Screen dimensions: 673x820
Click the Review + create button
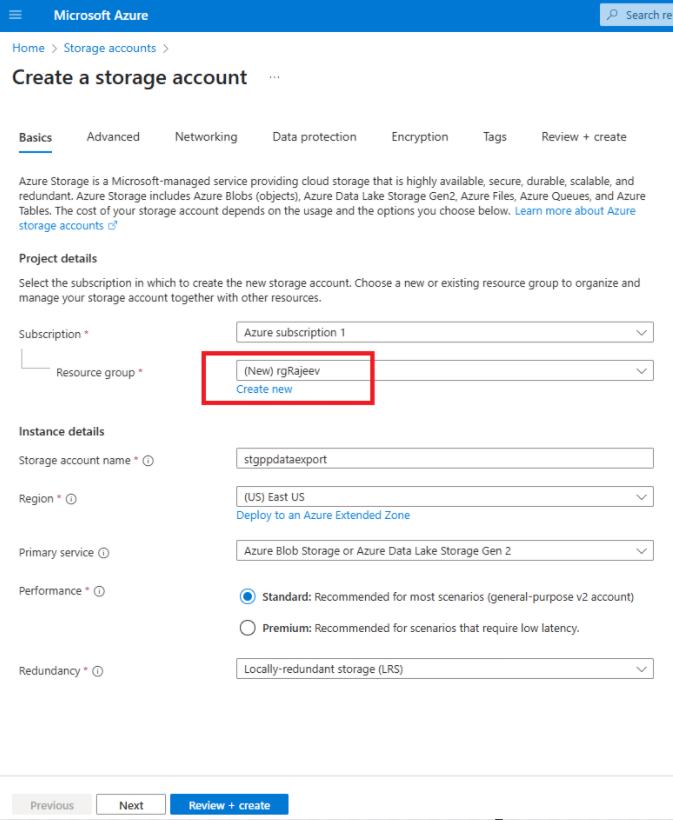coord(229,805)
